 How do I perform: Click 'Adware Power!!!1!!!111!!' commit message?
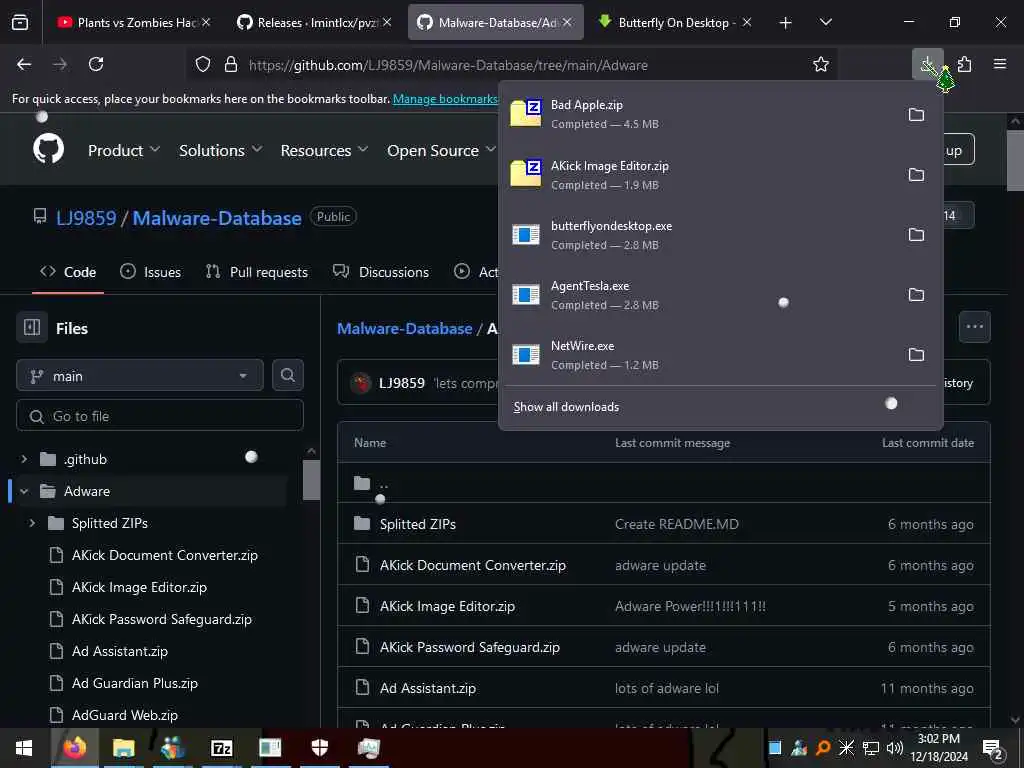coord(690,606)
